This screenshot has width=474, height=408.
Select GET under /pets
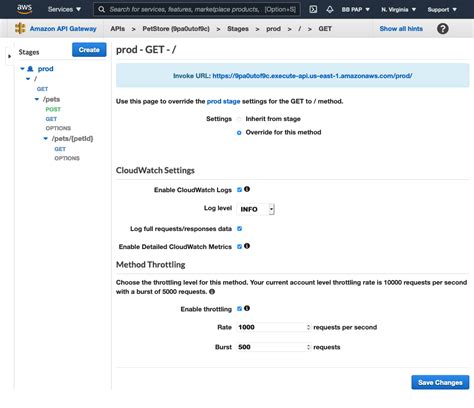[51, 119]
